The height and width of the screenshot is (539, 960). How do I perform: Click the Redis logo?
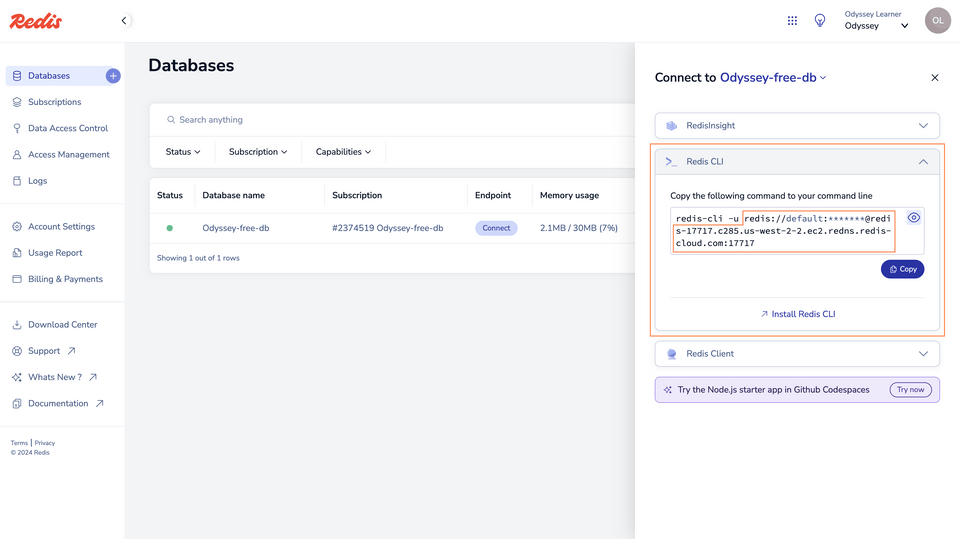(36, 21)
